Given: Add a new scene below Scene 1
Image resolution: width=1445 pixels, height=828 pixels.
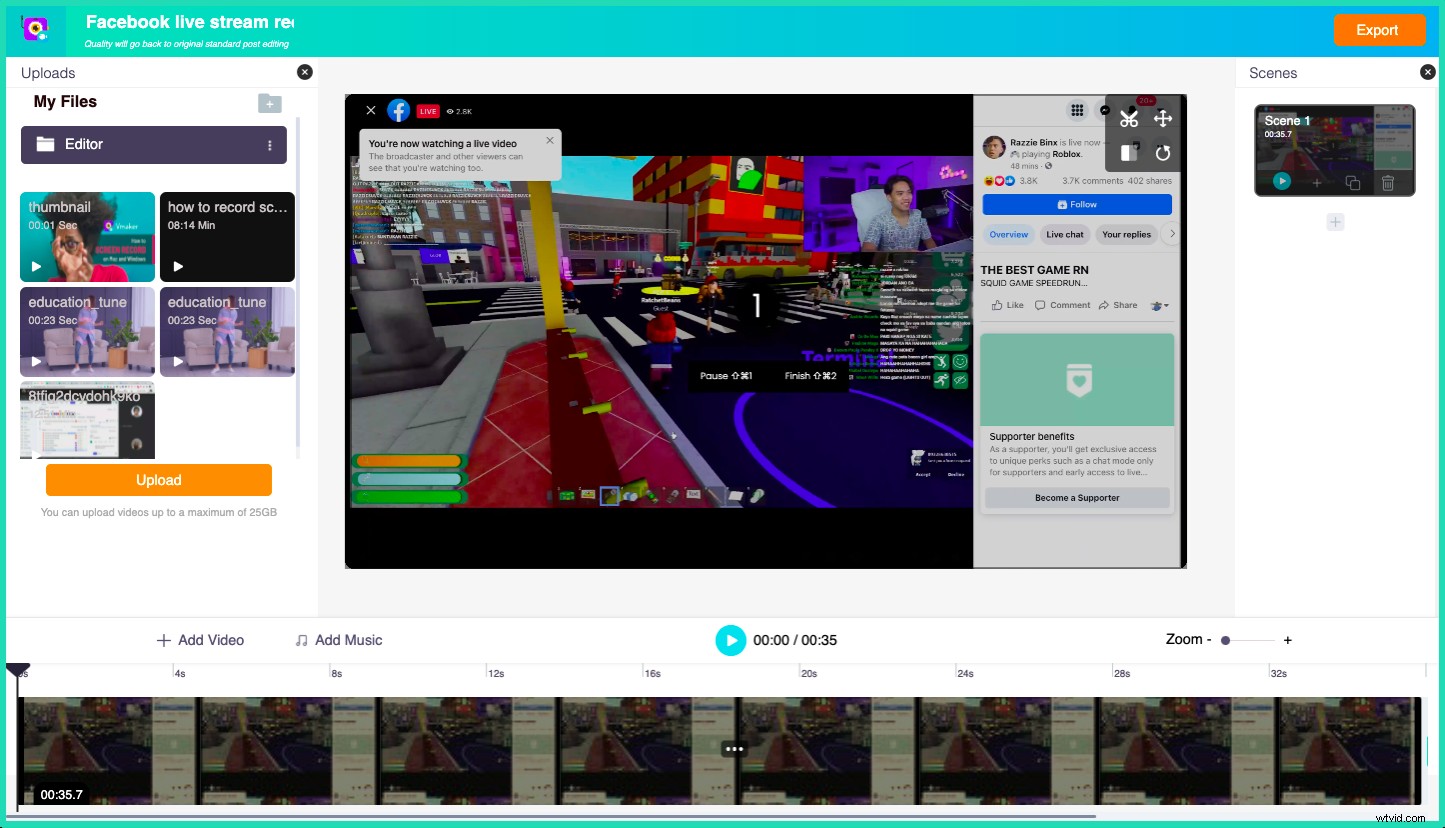Looking at the screenshot, I should point(1335,222).
